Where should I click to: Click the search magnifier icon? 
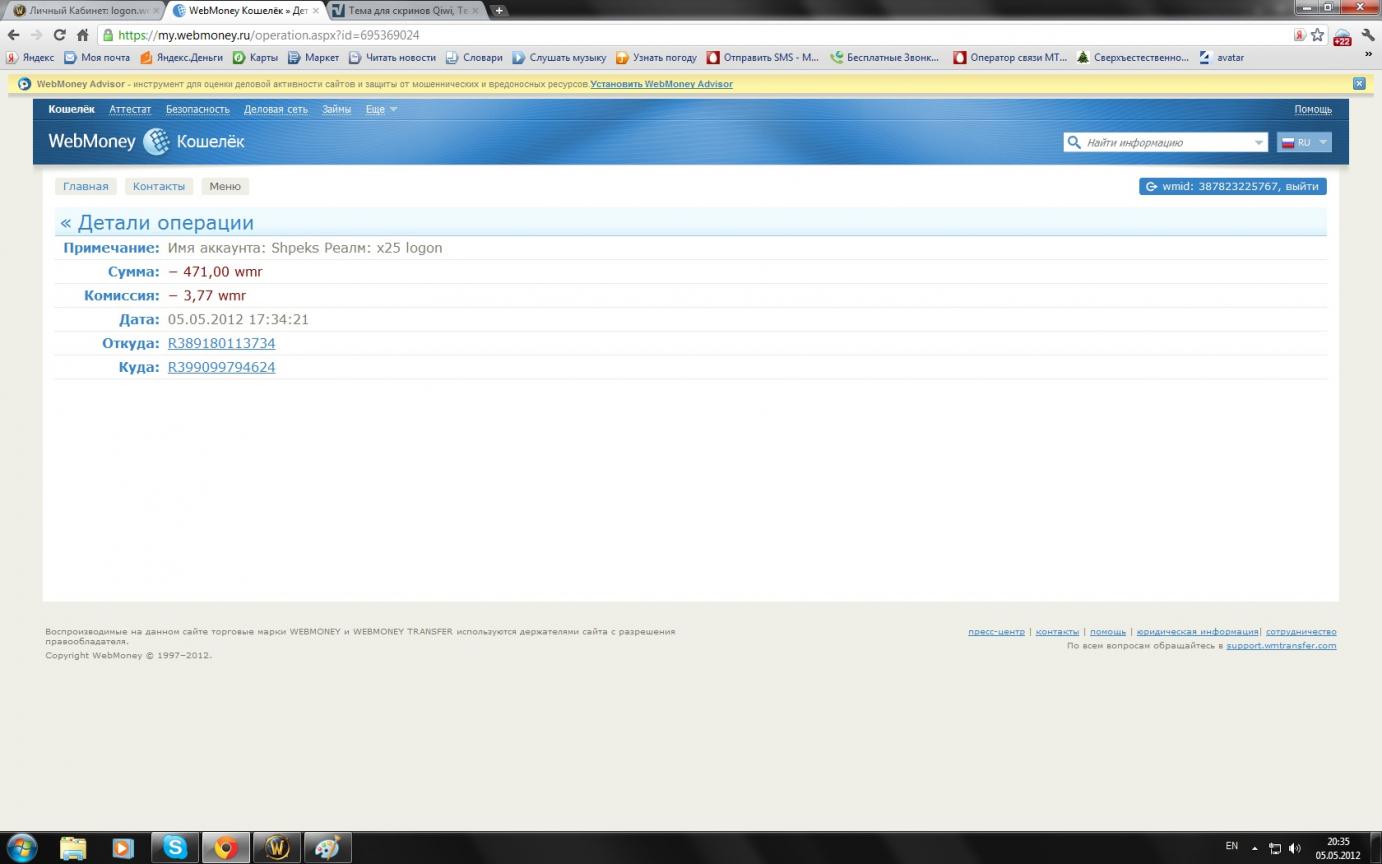(x=1075, y=143)
